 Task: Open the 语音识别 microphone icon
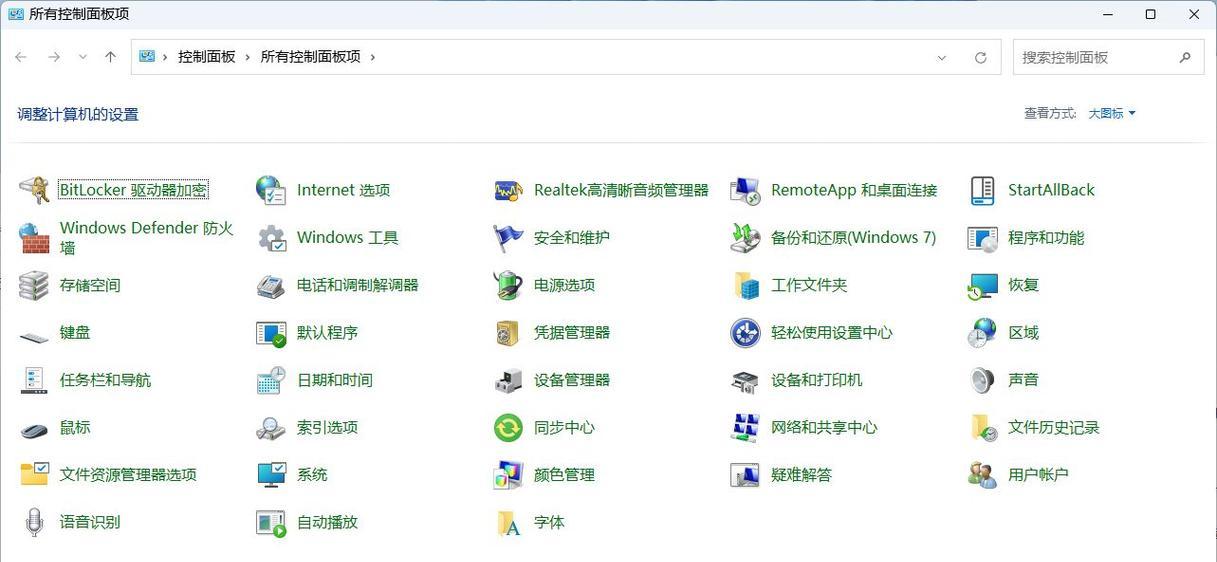[34, 522]
